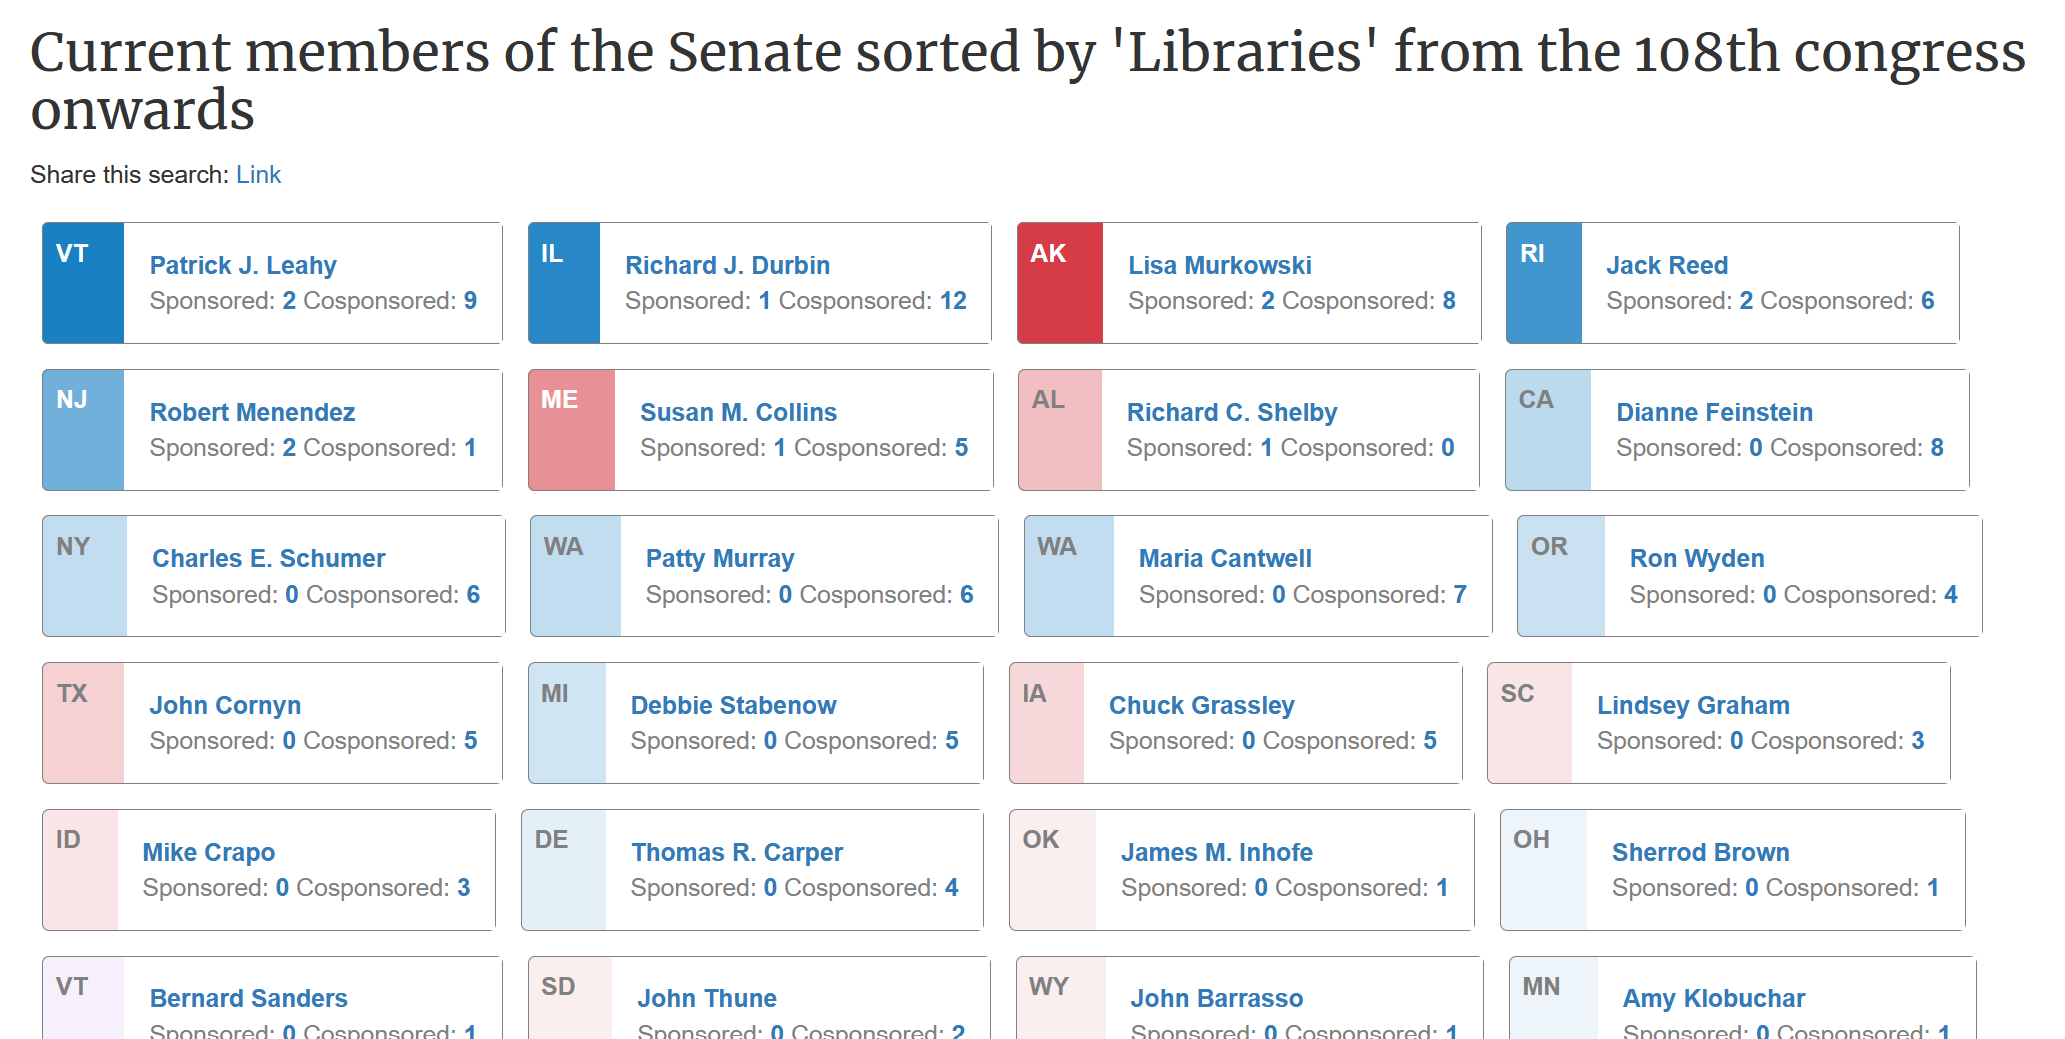This screenshot has height=1039, width=2065.
Task: Click the red AK state badge
Action: click(x=1060, y=283)
